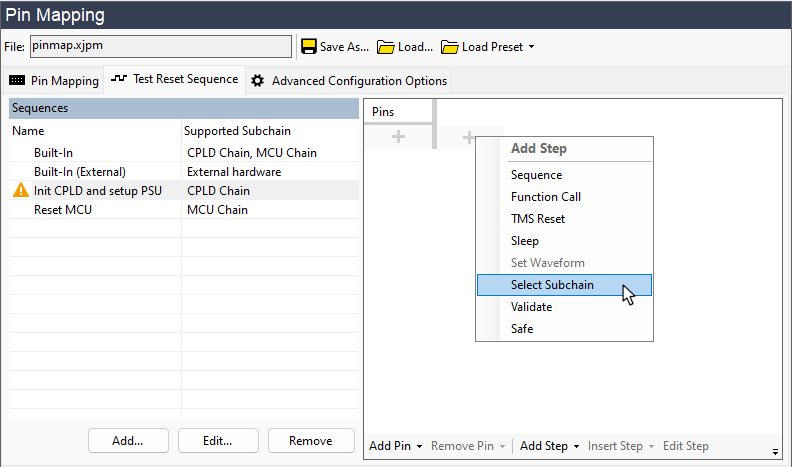Image resolution: width=792 pixels, height=467 pixels.
Task: Click the File name input field
Action: 159,46
